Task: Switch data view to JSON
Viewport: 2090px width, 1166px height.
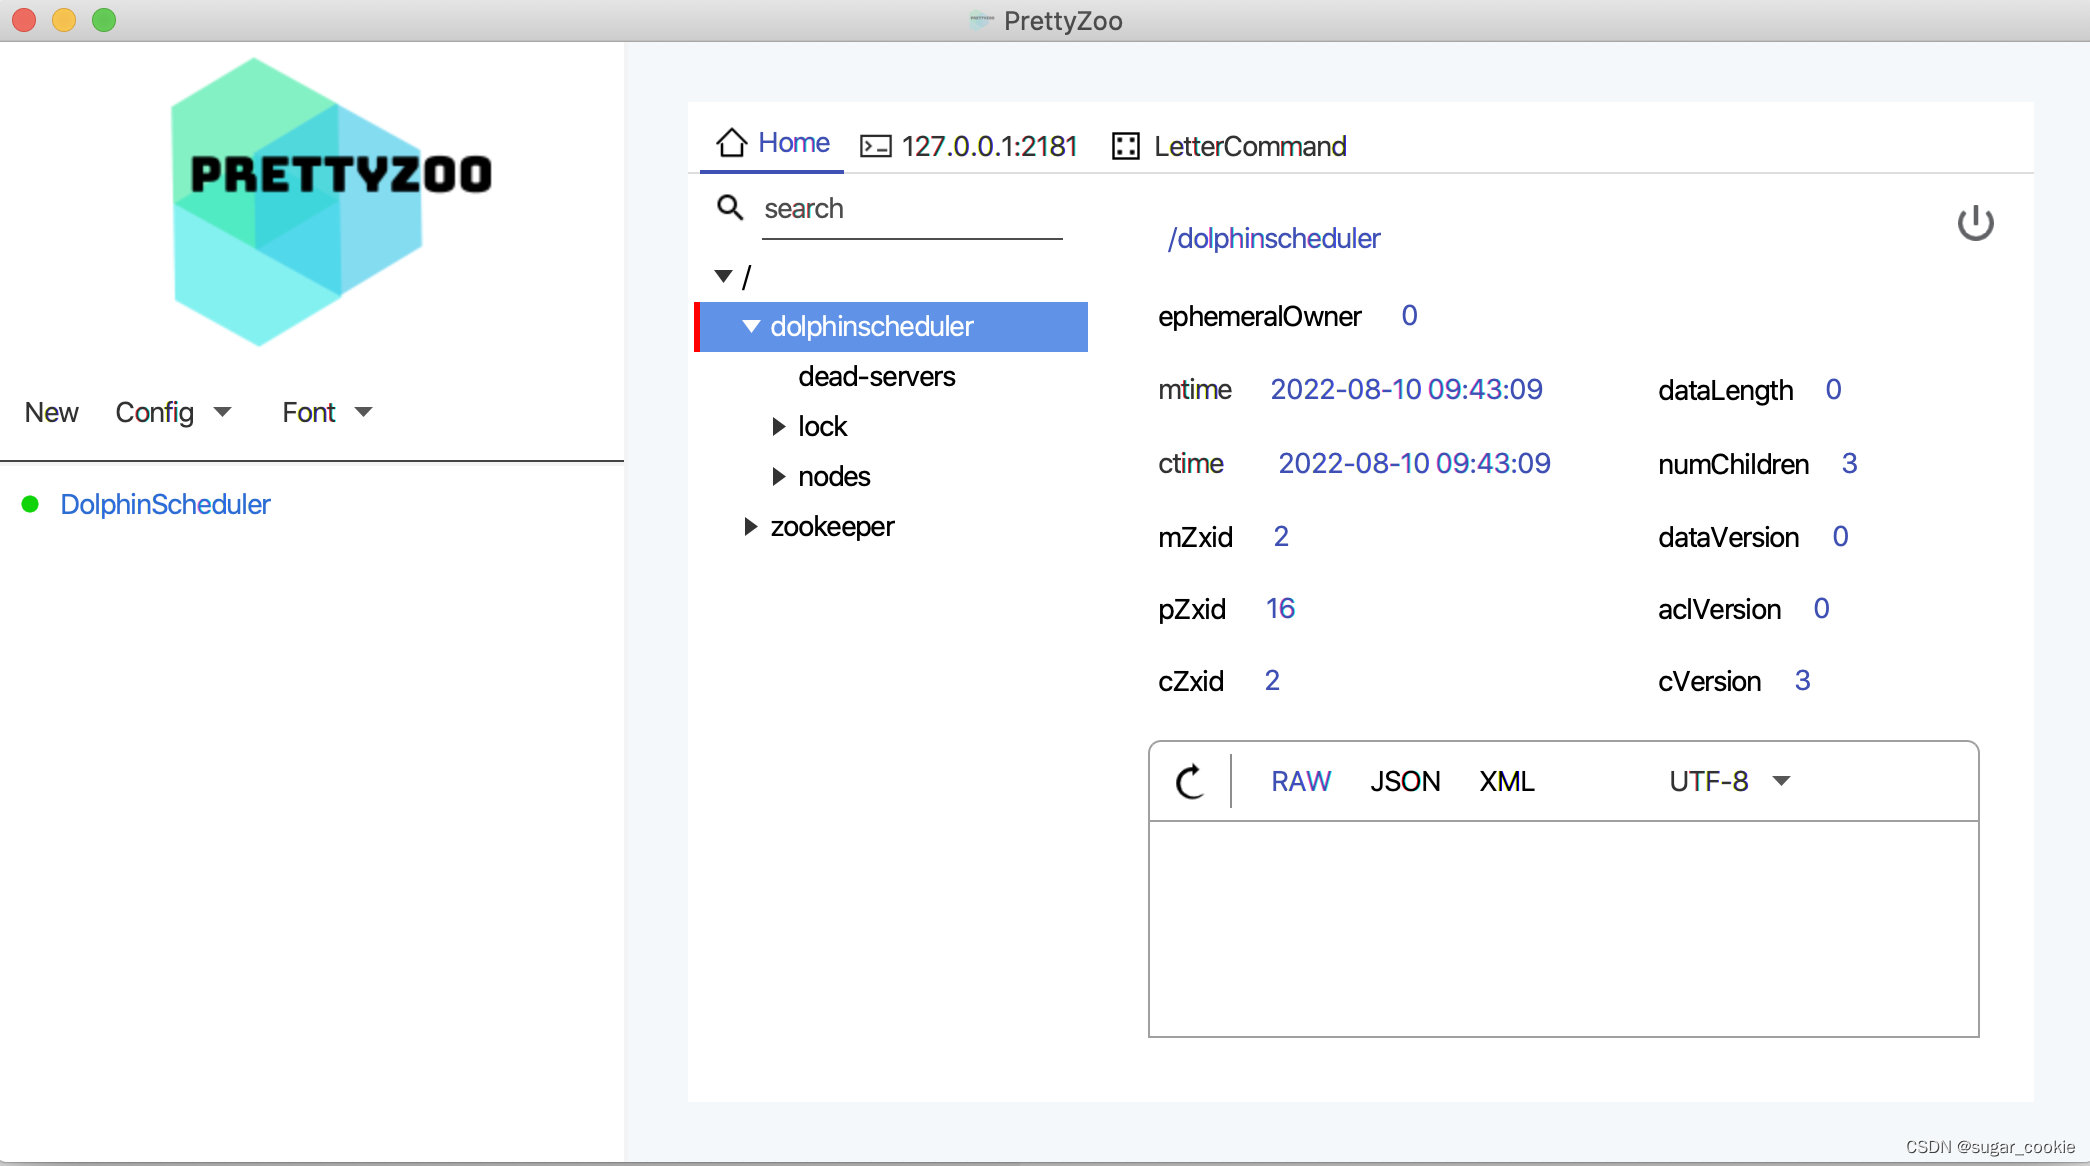Action: [1405, 781]
